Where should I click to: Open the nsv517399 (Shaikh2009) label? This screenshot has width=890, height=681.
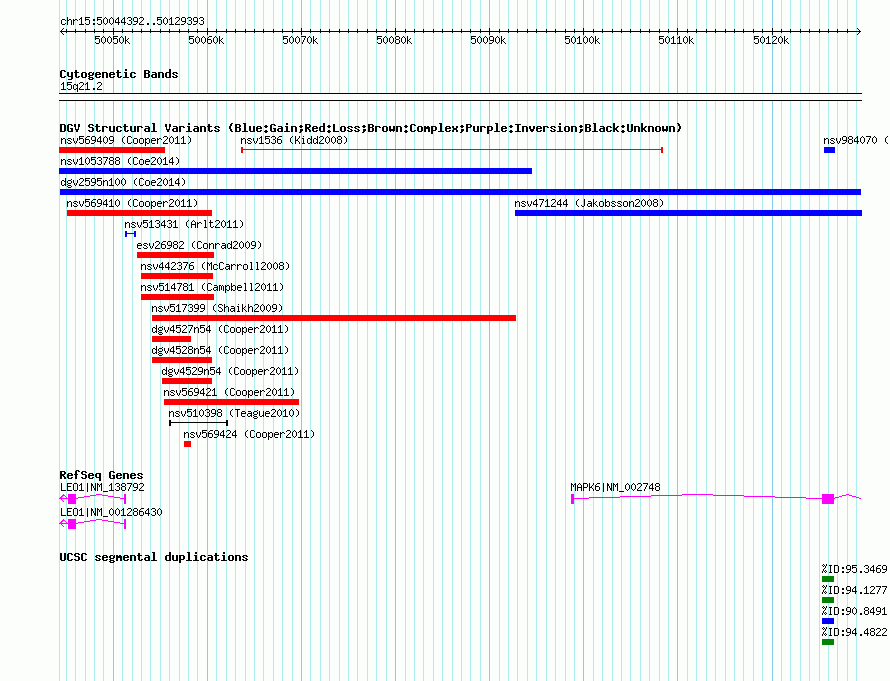point(217,308)
